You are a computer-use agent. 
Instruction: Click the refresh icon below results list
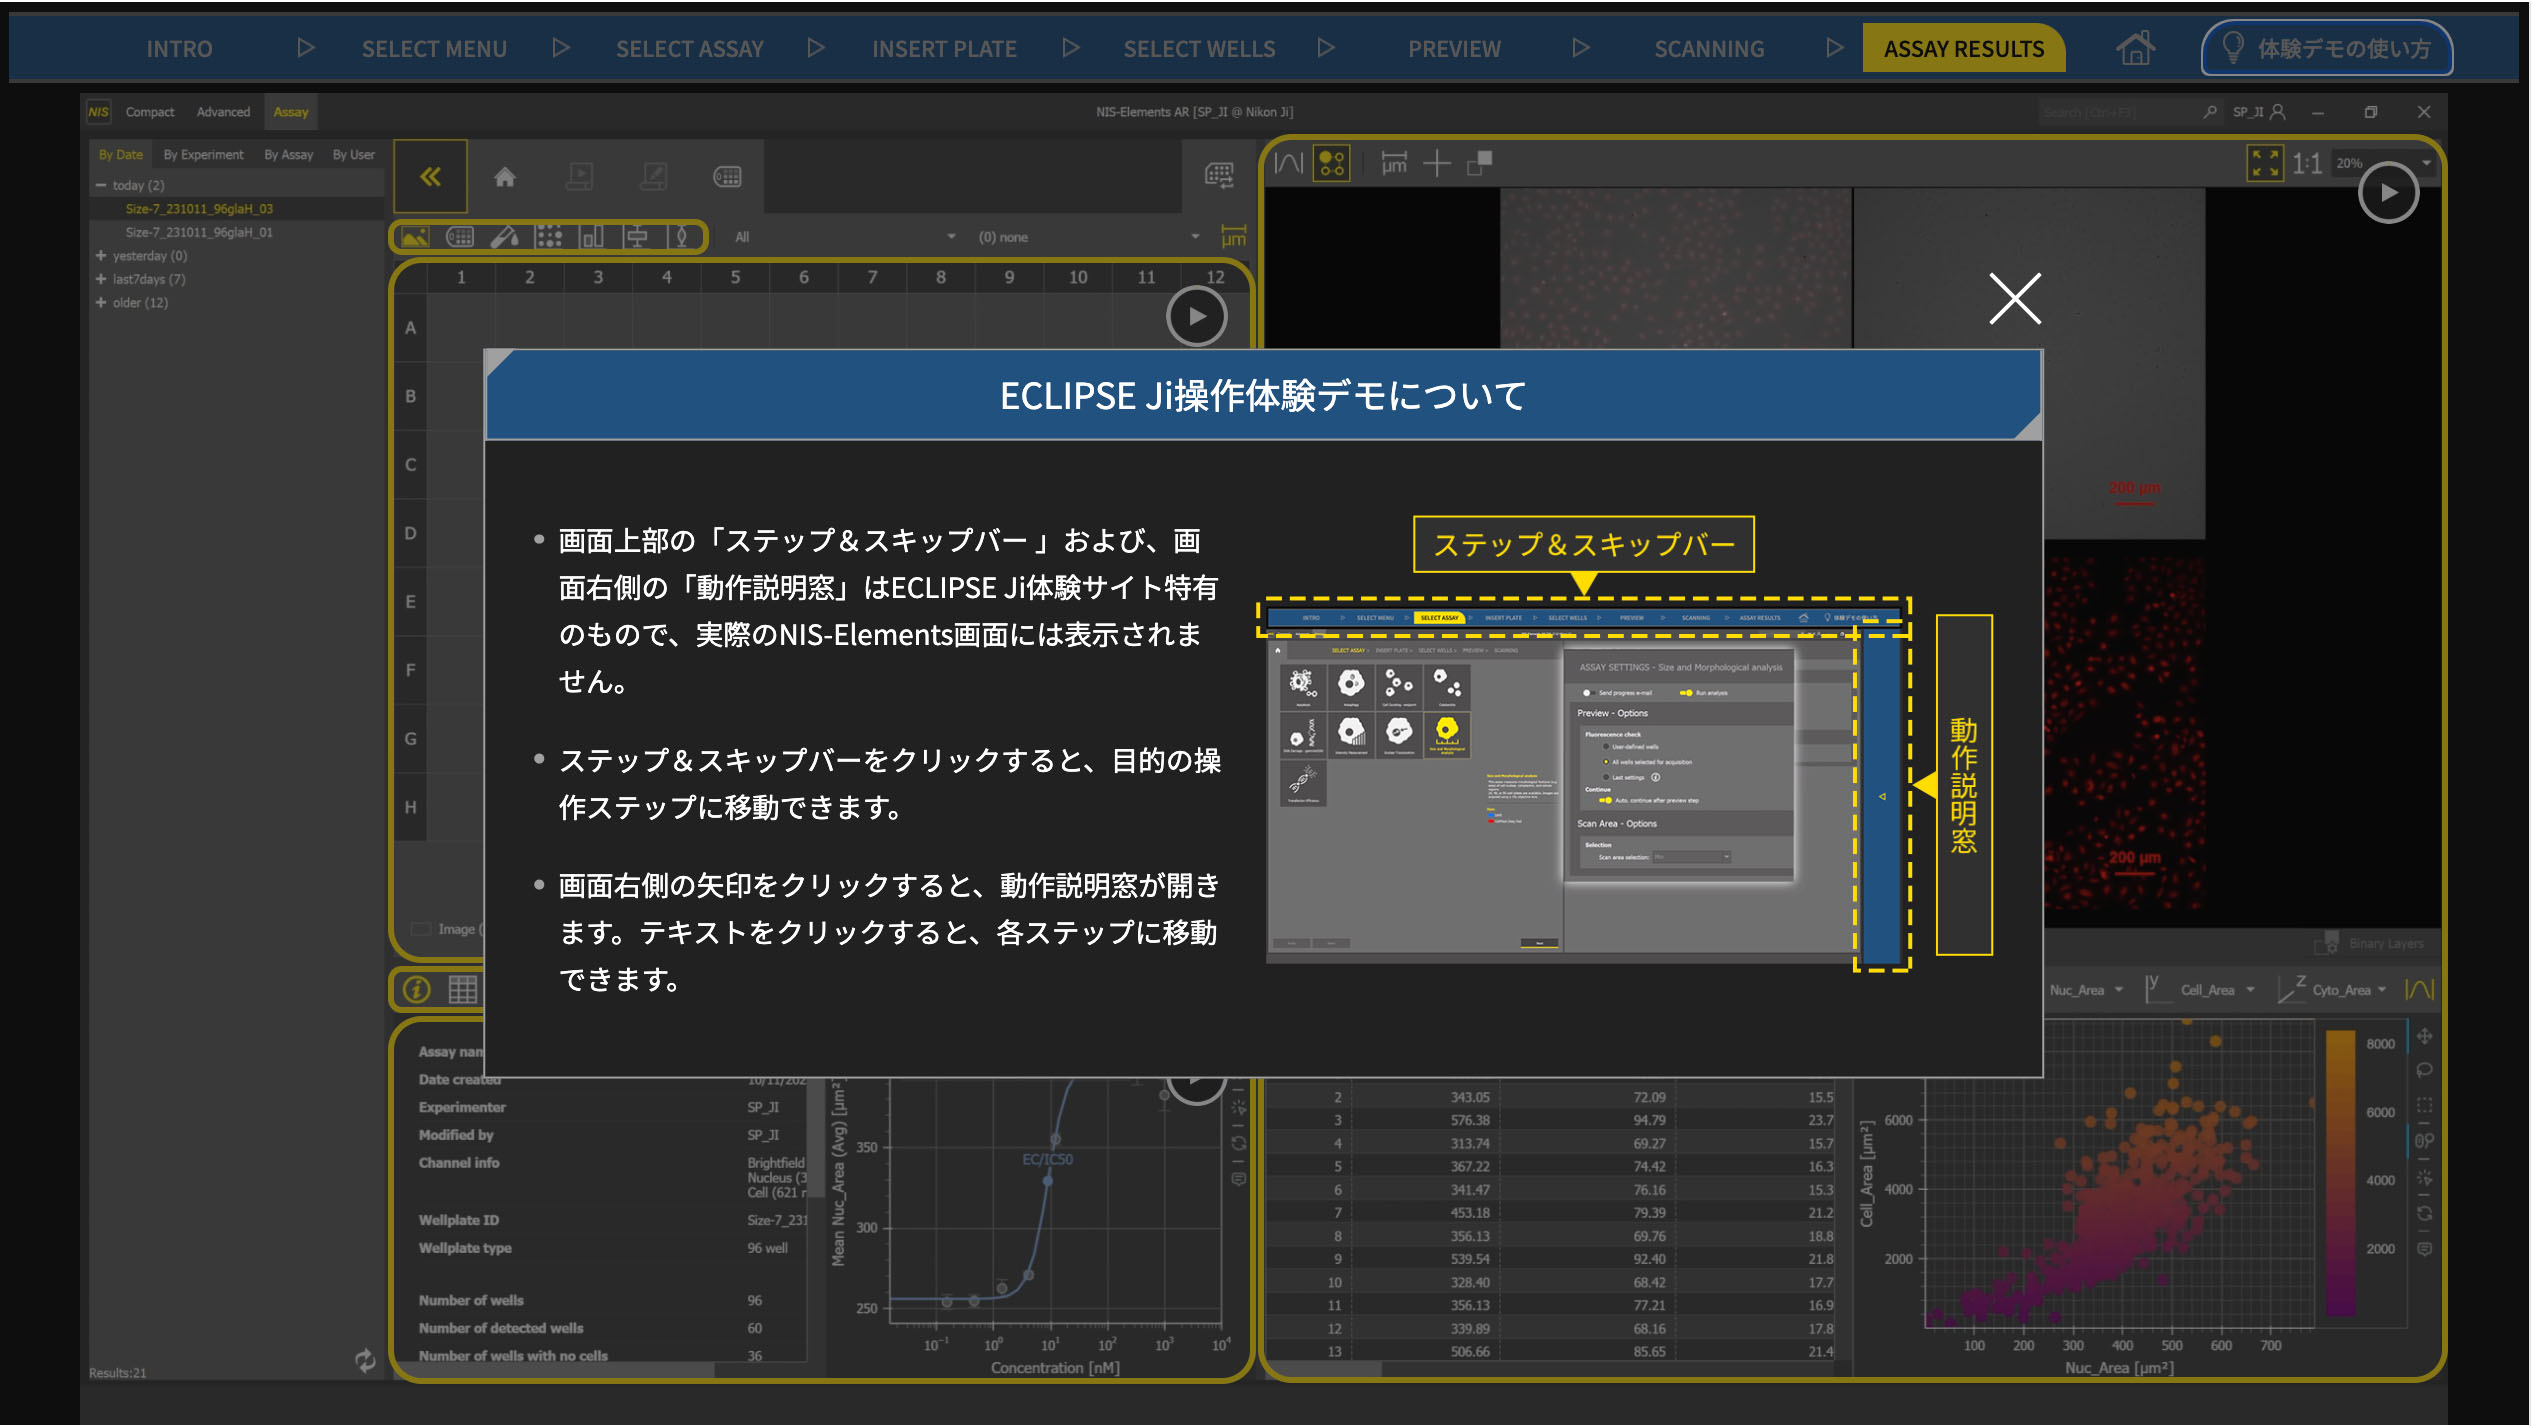365,1359
